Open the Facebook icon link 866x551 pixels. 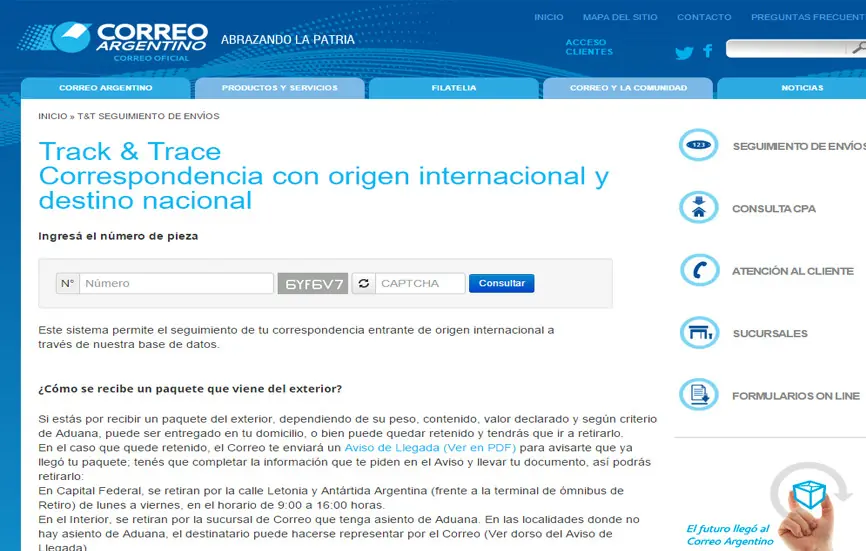[707, 51]
